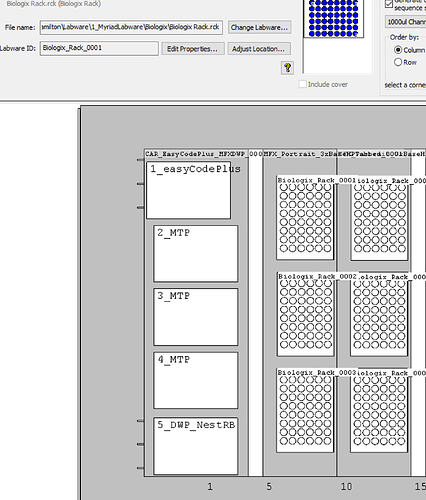Select the Biologix_Rack_0003 tube rack on deck
This screenshot has width=426, height=500.
click(x=305, y=410)
